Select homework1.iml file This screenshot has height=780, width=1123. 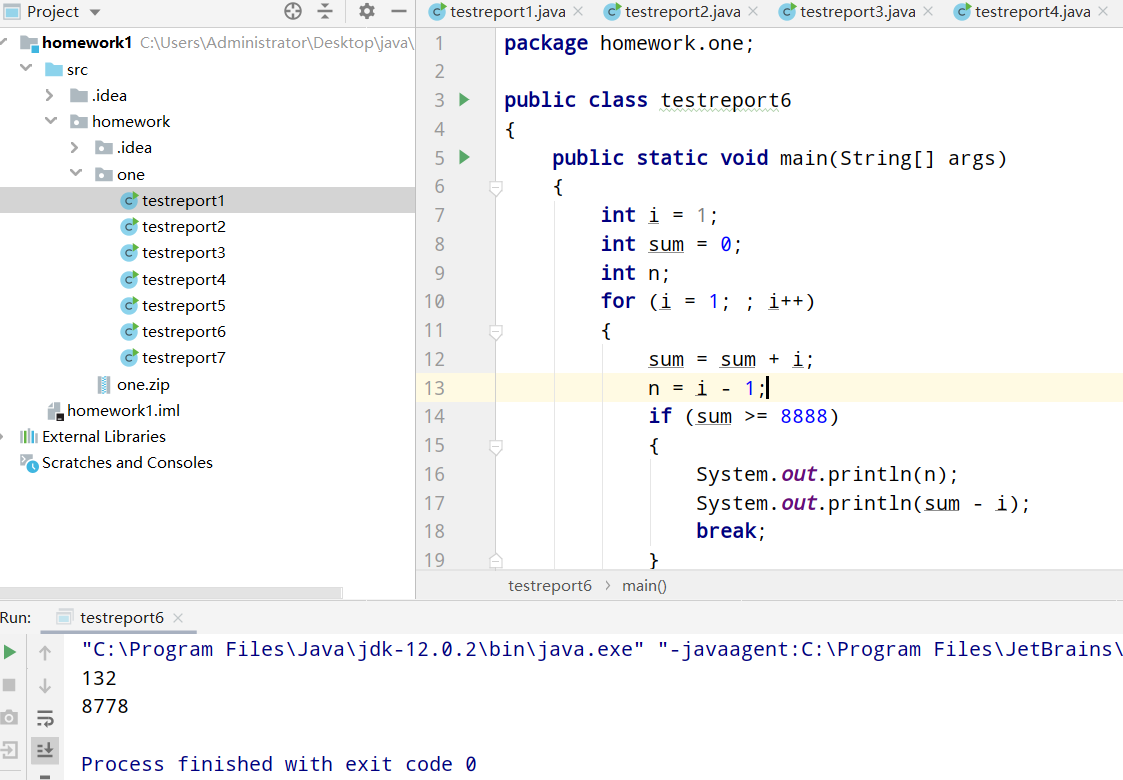(114, 411)
